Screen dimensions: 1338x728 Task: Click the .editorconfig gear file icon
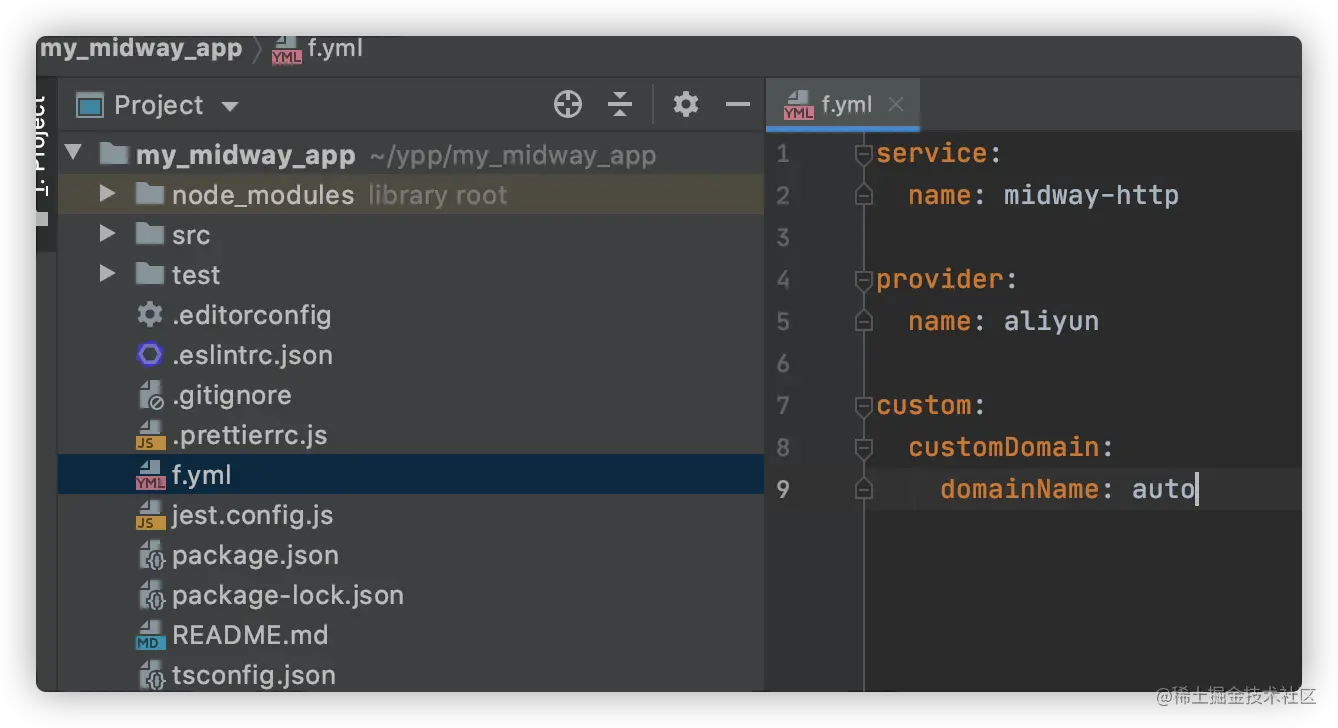(150, 315)
